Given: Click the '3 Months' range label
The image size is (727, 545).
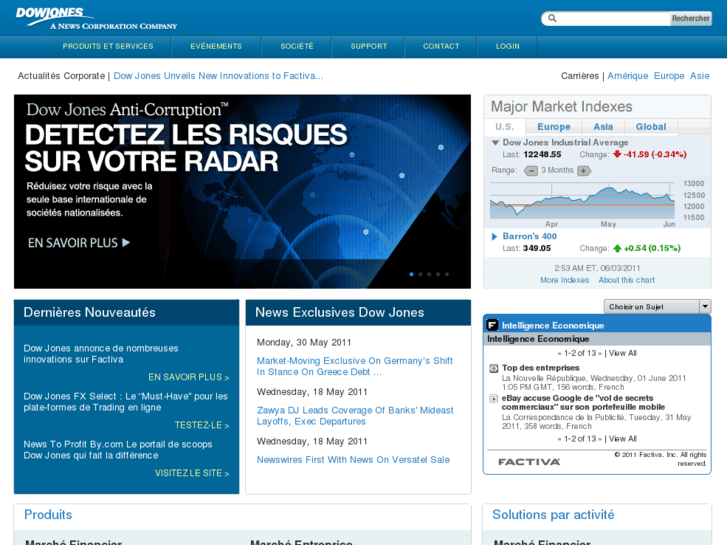Looking at the screenshot, I should coord(557,170).
